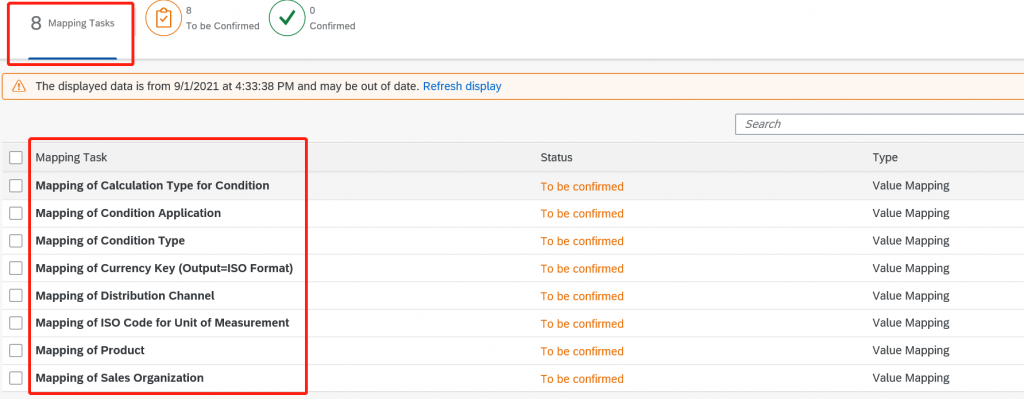Check the Mapping of Product row checkbox
The height and width of the screenshot is (399, 1024).
[16, 350]
